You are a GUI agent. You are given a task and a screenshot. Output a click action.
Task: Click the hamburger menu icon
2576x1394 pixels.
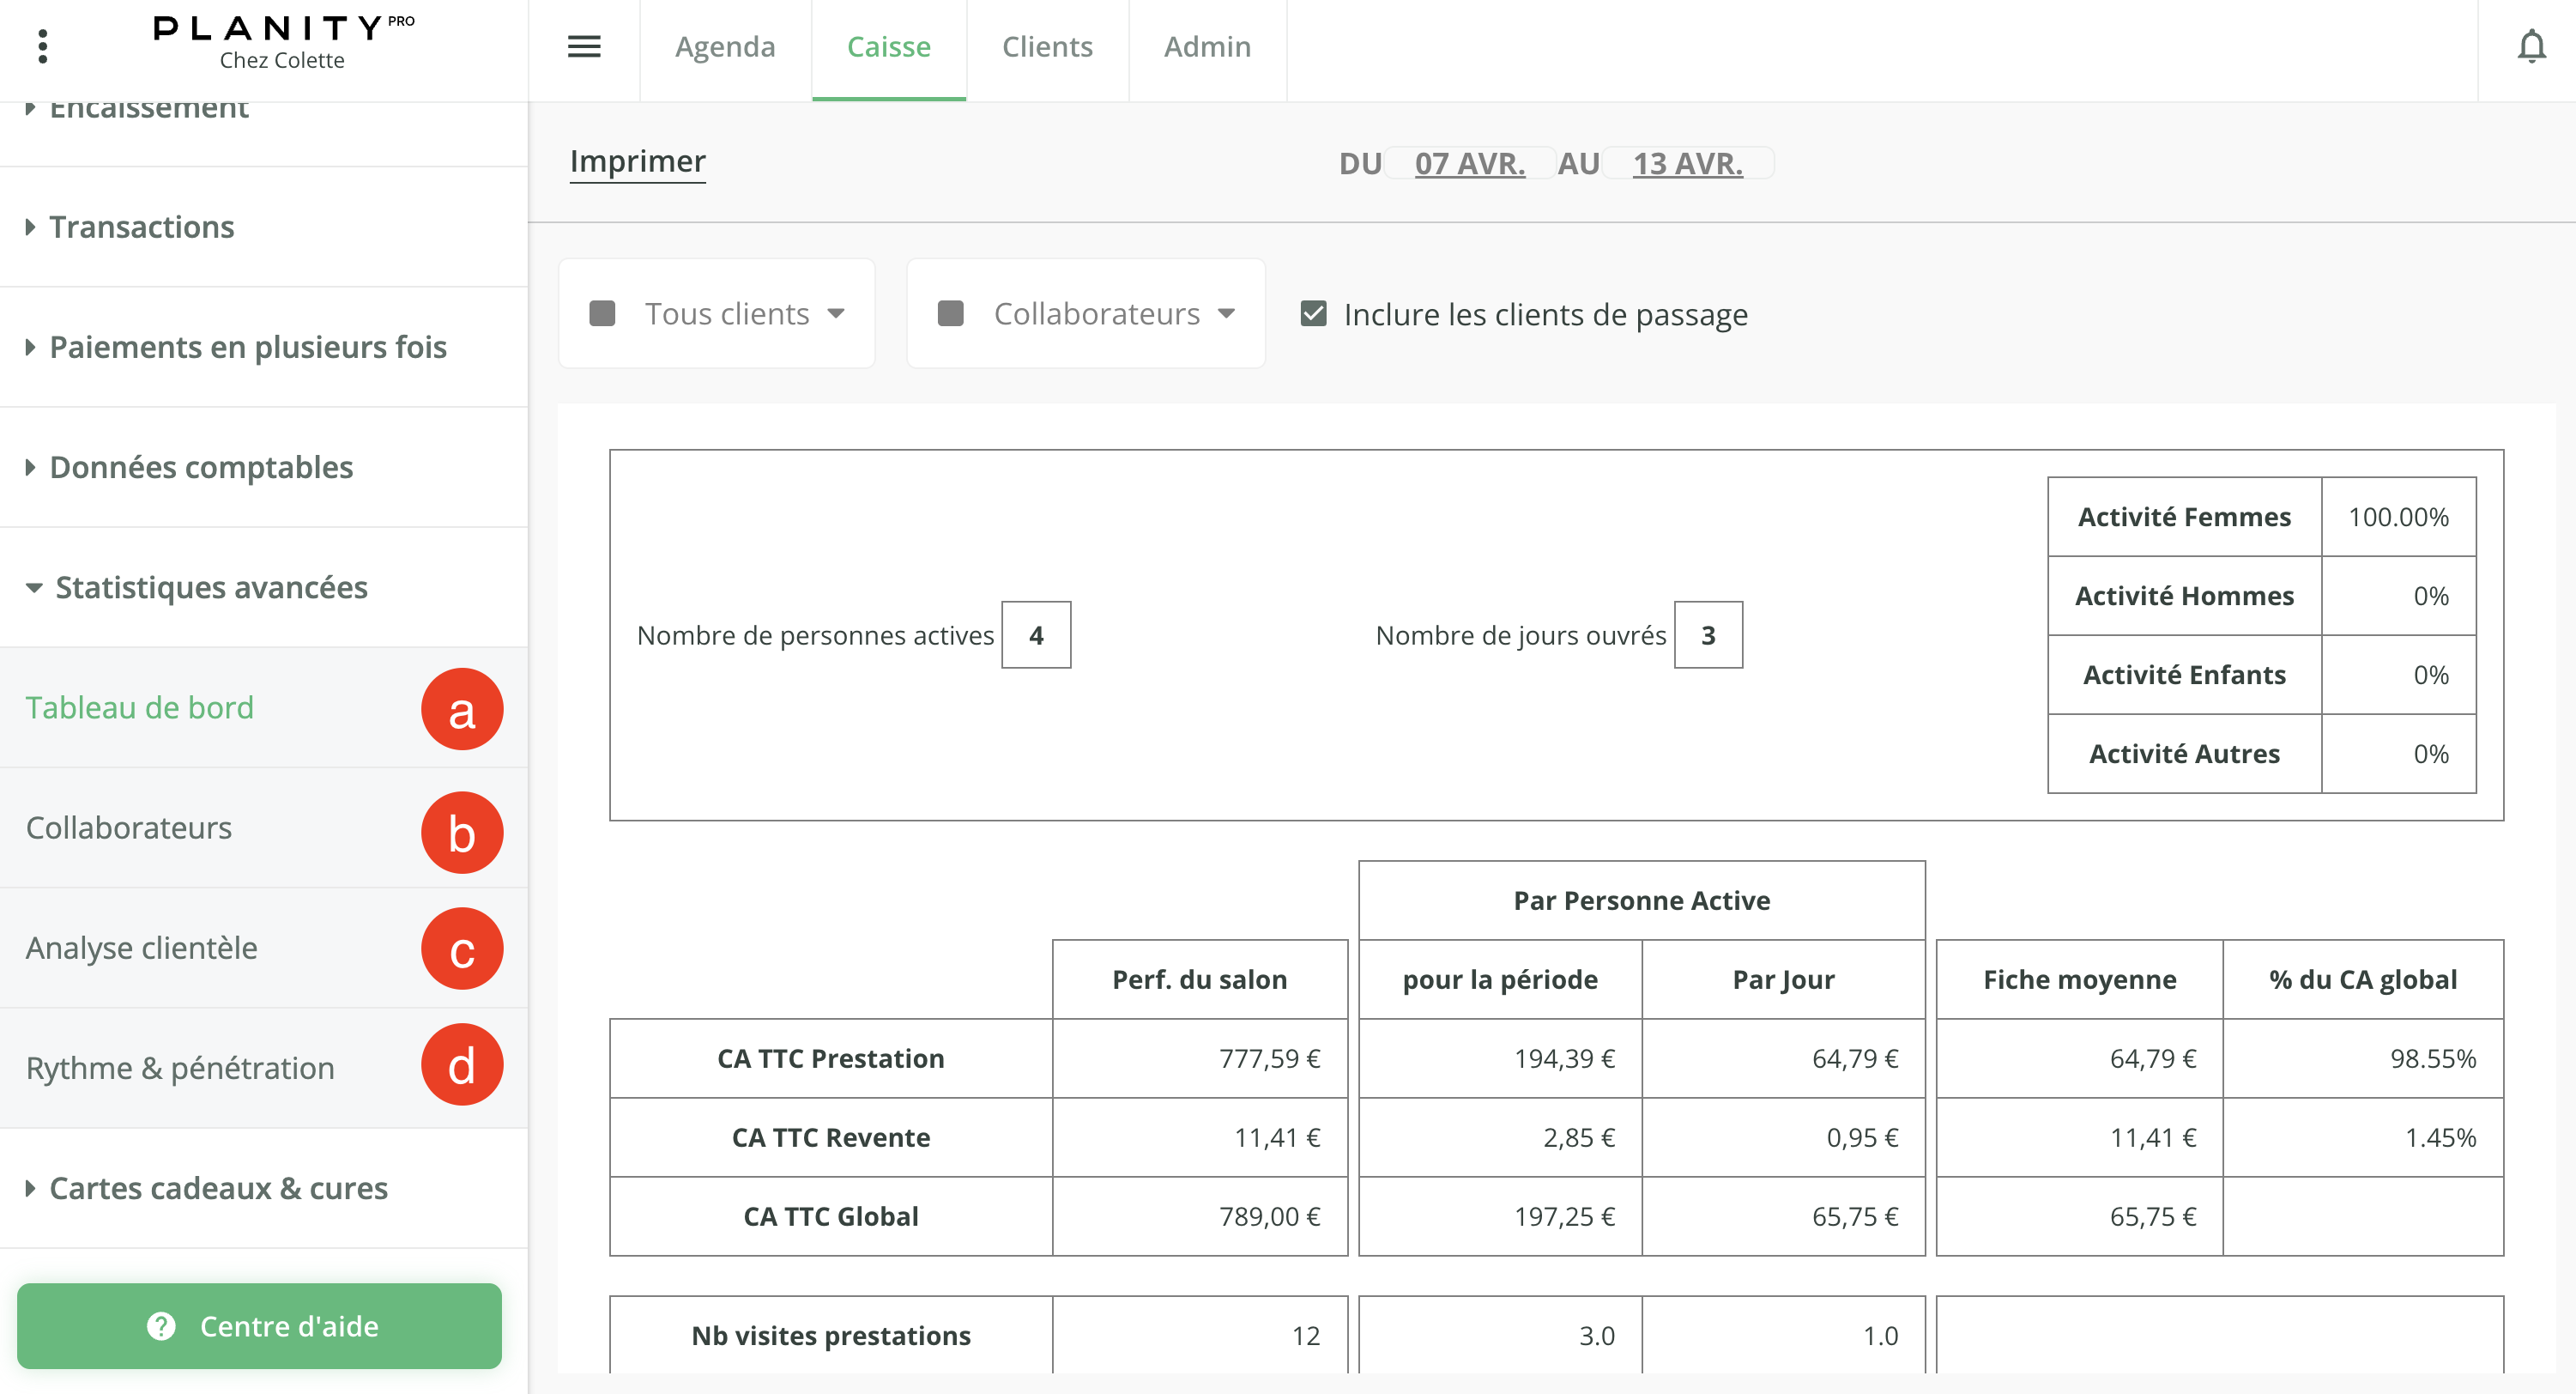584,46
